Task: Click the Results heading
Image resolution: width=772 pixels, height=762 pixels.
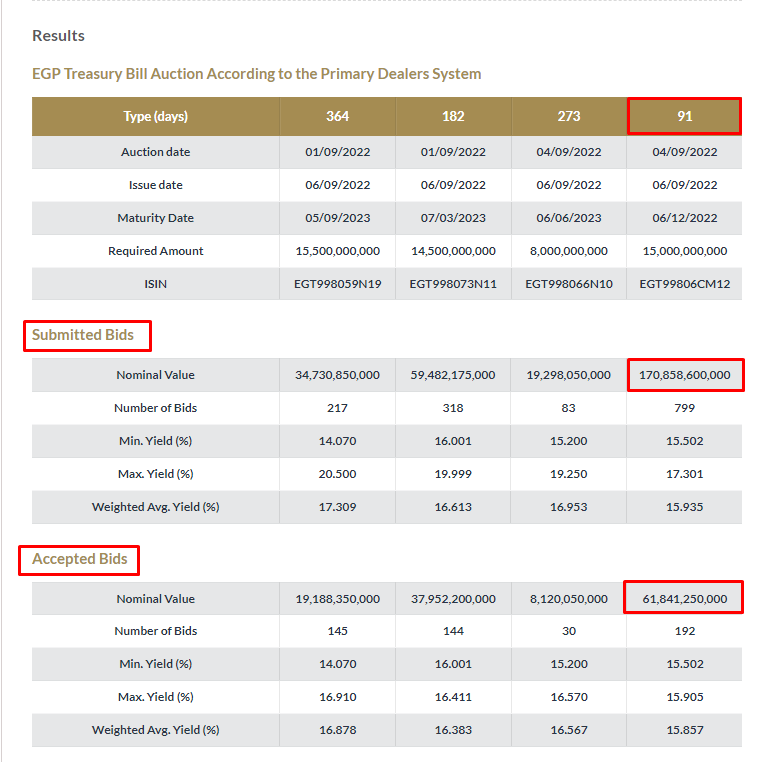Action: point(58,36)
